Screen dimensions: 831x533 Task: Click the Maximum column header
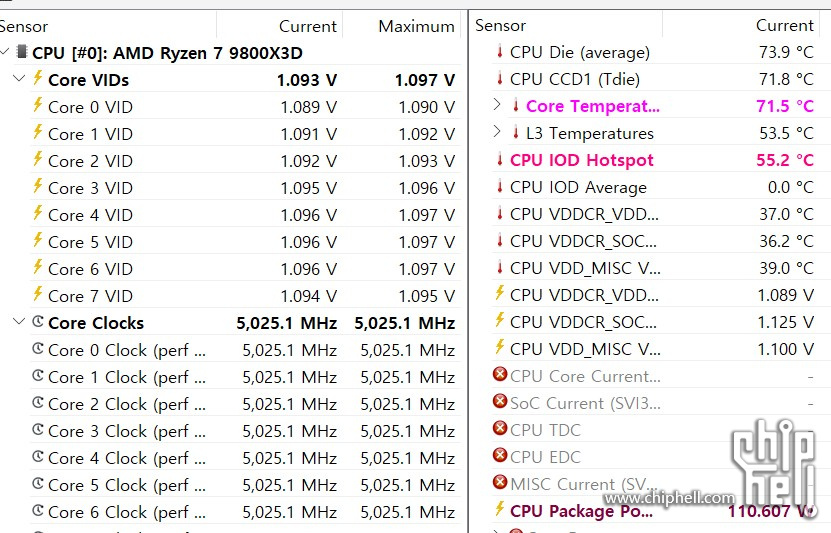[x=416, y=26]
